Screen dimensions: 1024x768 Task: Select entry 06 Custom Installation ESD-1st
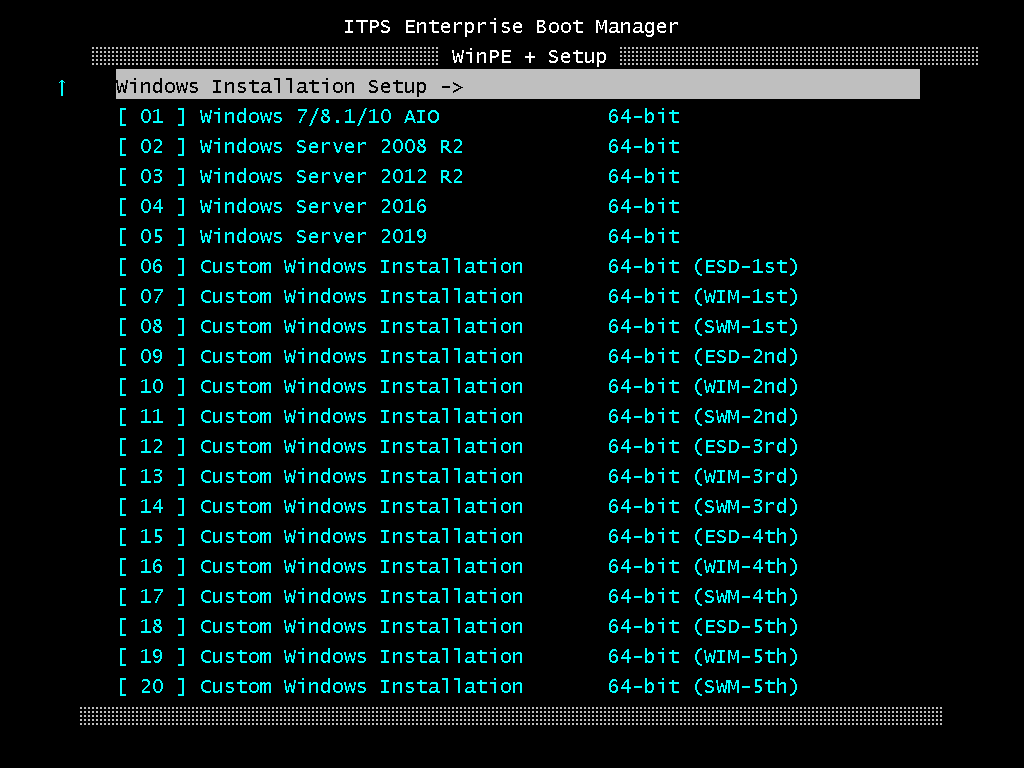[x=458, y=267]
